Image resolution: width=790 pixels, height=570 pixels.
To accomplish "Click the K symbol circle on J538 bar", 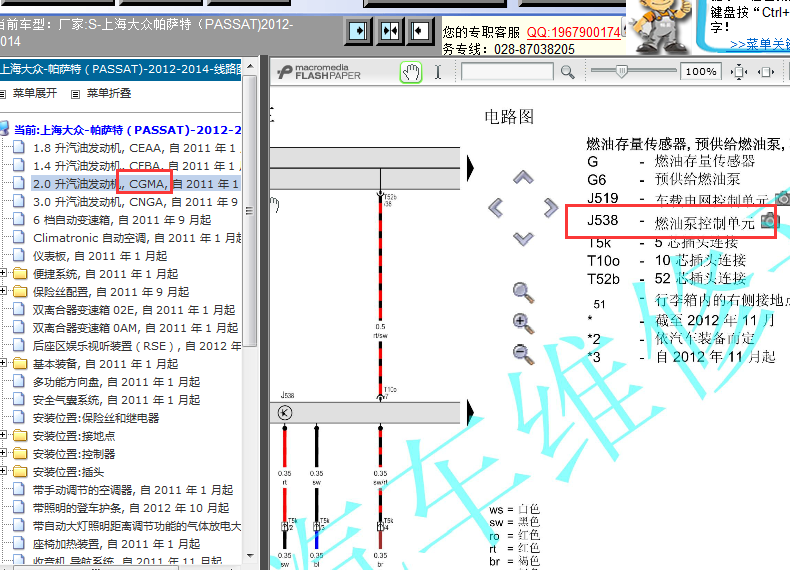I will point(285,413).
